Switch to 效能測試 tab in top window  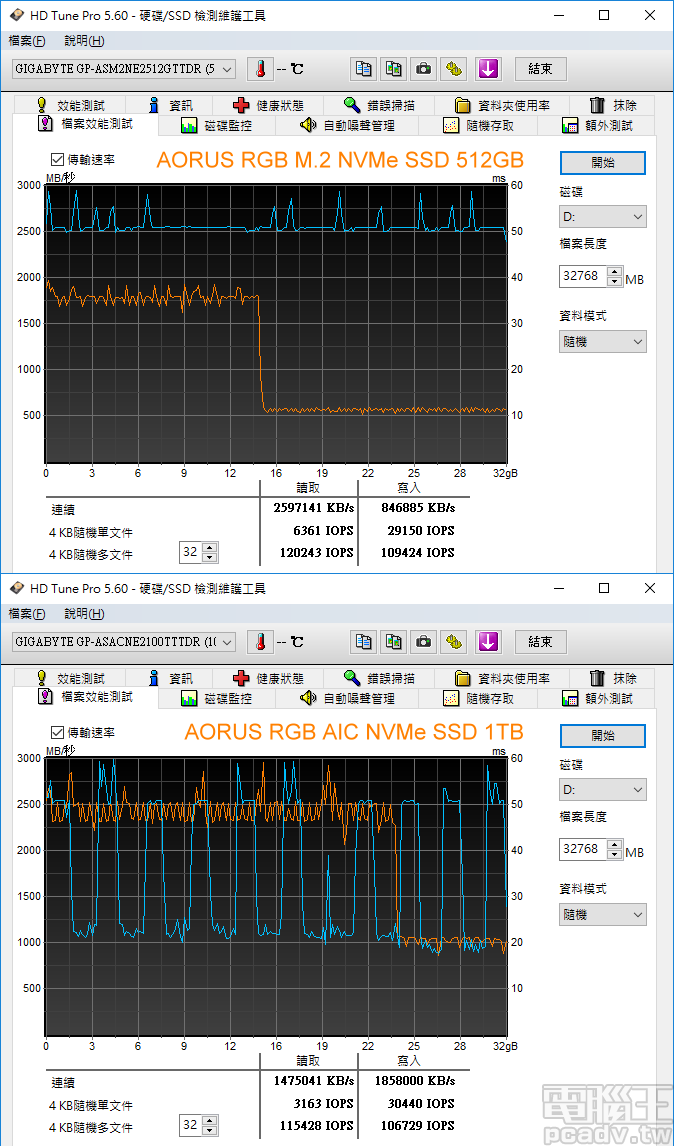pyautogui.click(x=70, y=105)
